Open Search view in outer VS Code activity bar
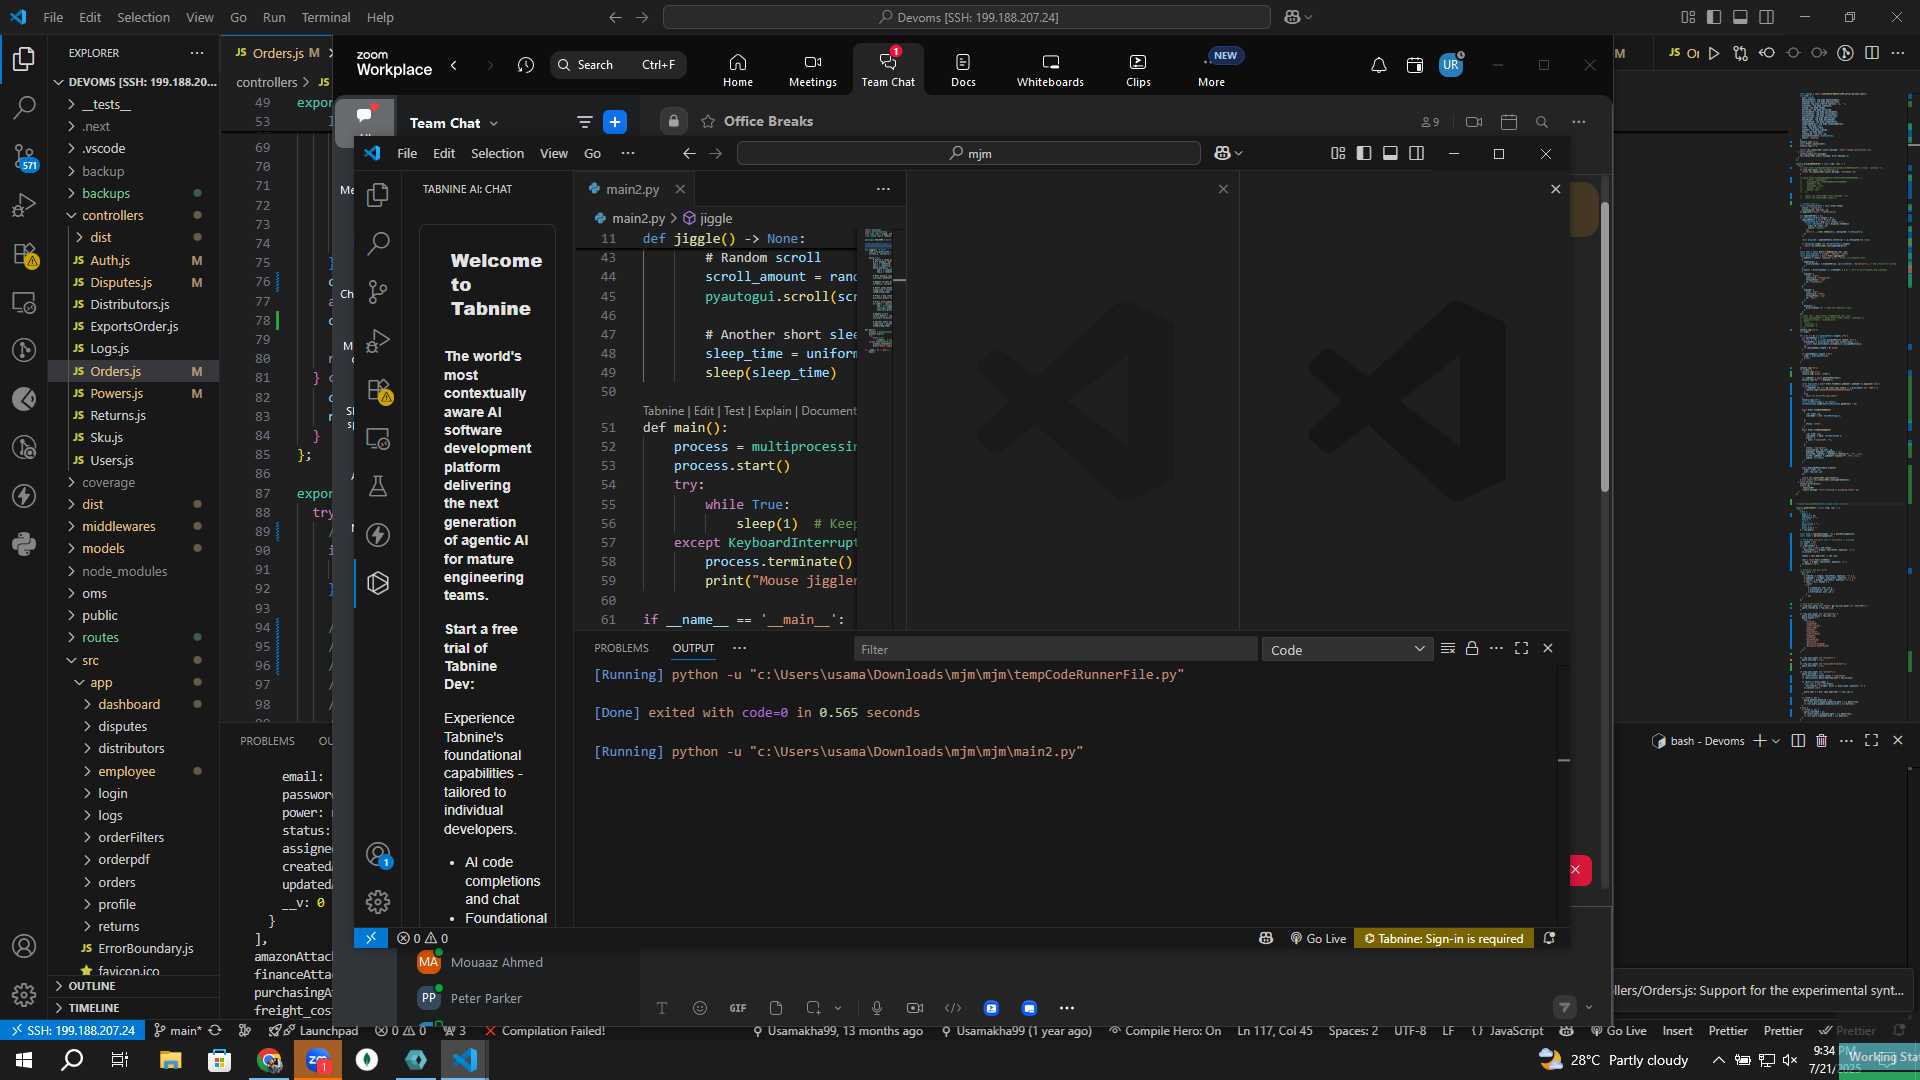This screenshot has width=1920, height=1080. [24, 107]
